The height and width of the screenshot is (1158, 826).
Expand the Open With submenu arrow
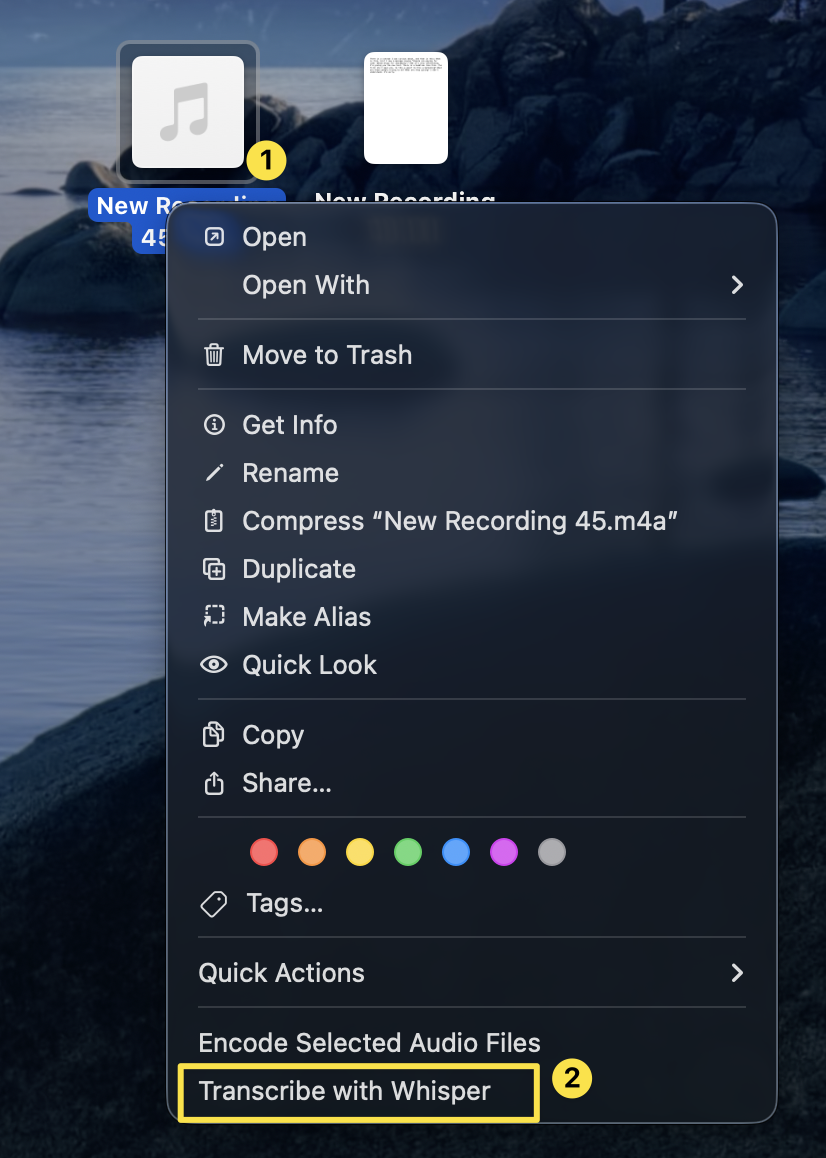point(737,285)
